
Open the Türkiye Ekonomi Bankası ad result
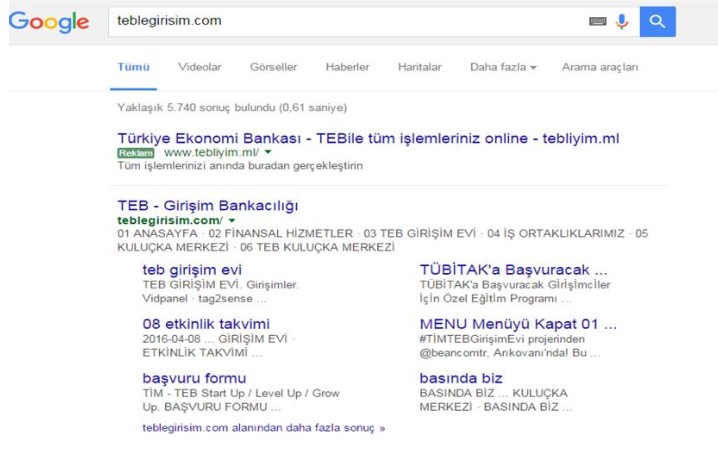(x=368, y=138)
